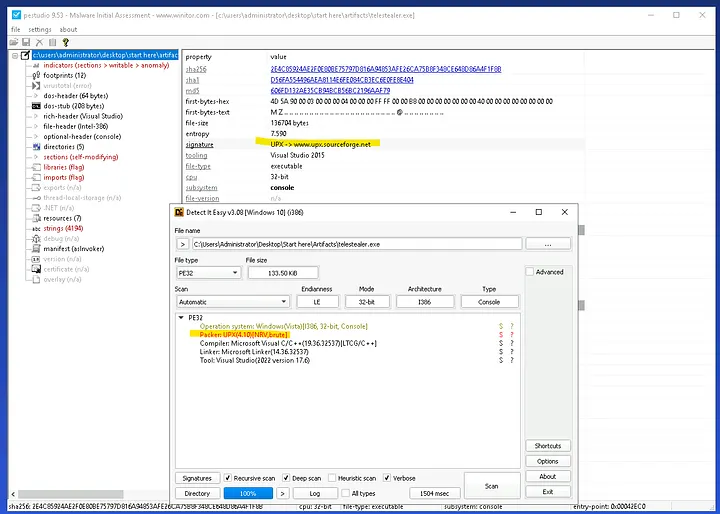Open the file menu in pestudio

pyautogui.click(x=16, y=29)
